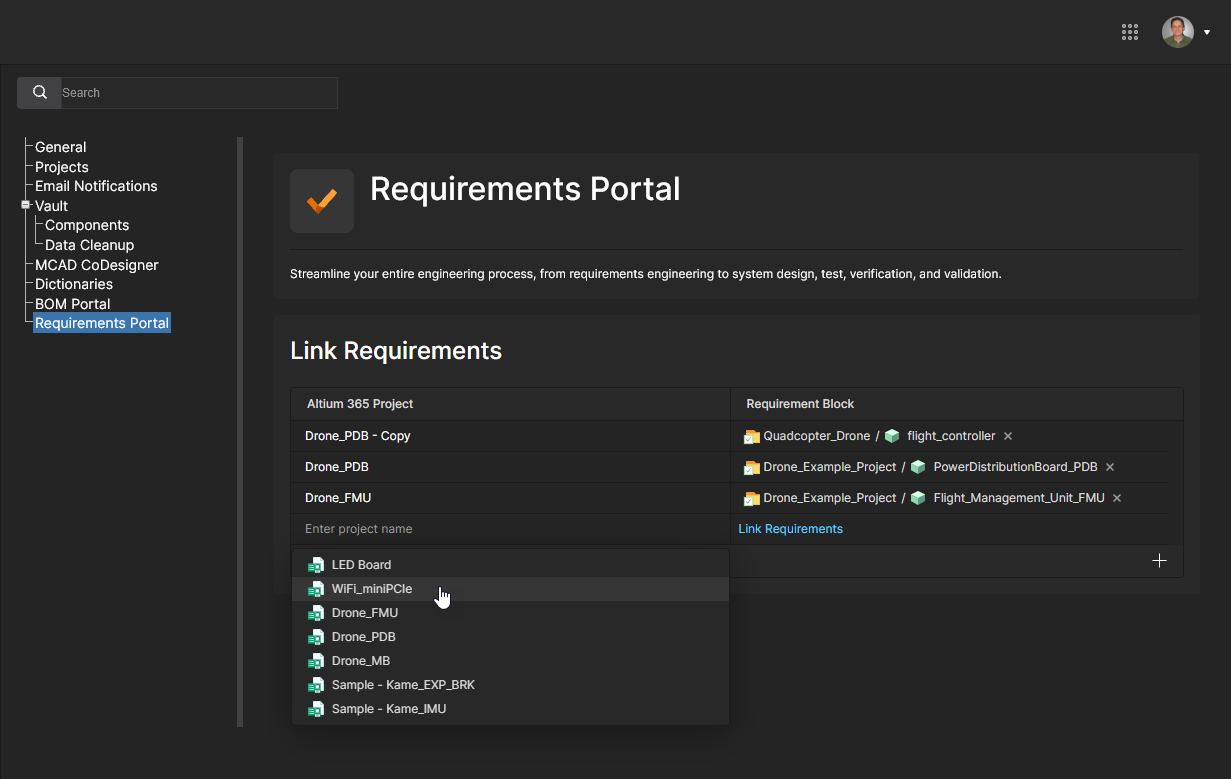
Task: Click the plus icon to add row
Action: 1159,561
